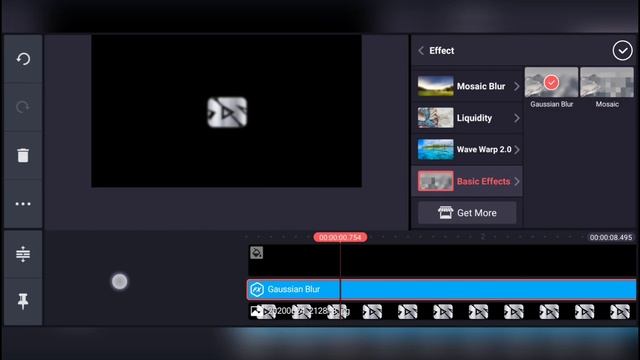Click the redo arrow icon
The height and width of the screenshot is (360, 640).
click(x=23, y=107)
